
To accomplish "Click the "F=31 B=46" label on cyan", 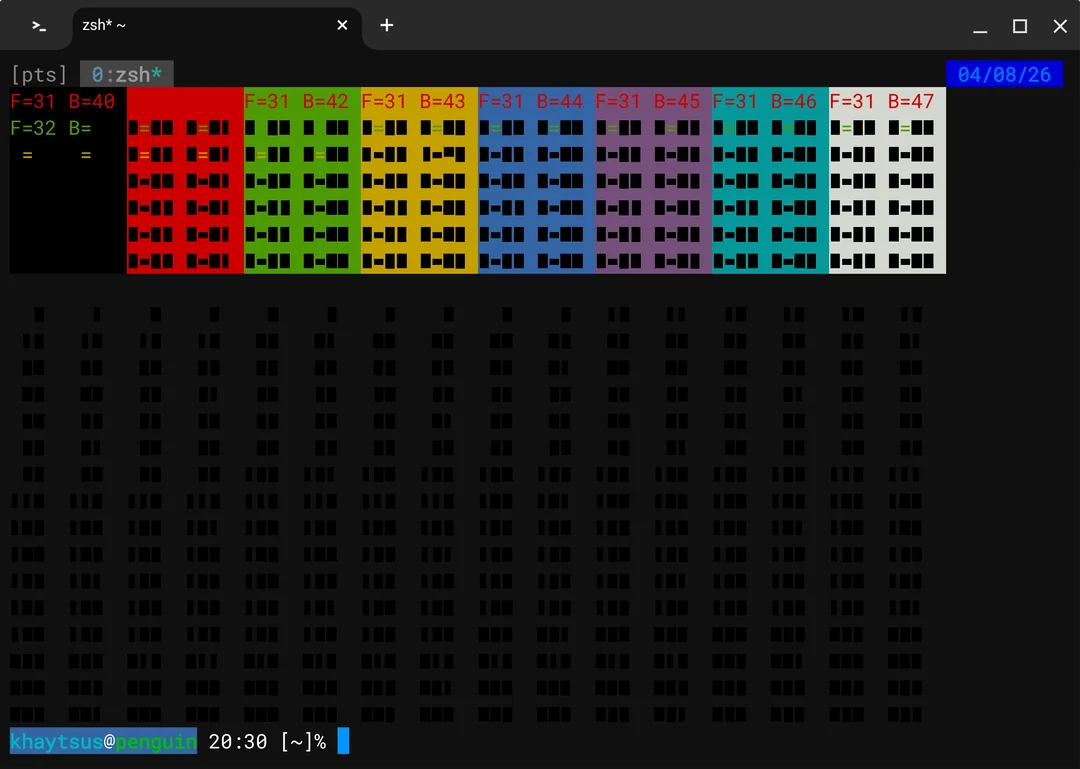I will [764, 101].
